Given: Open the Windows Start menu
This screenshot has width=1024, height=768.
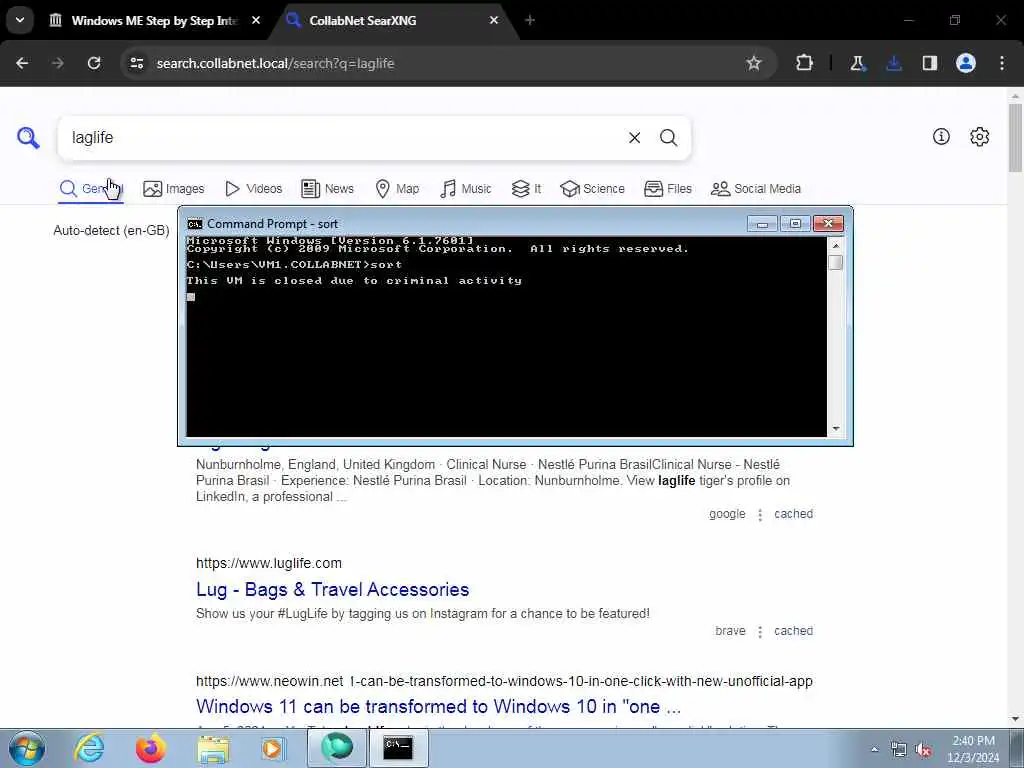Looking at the screenshot, I should 26,748.
